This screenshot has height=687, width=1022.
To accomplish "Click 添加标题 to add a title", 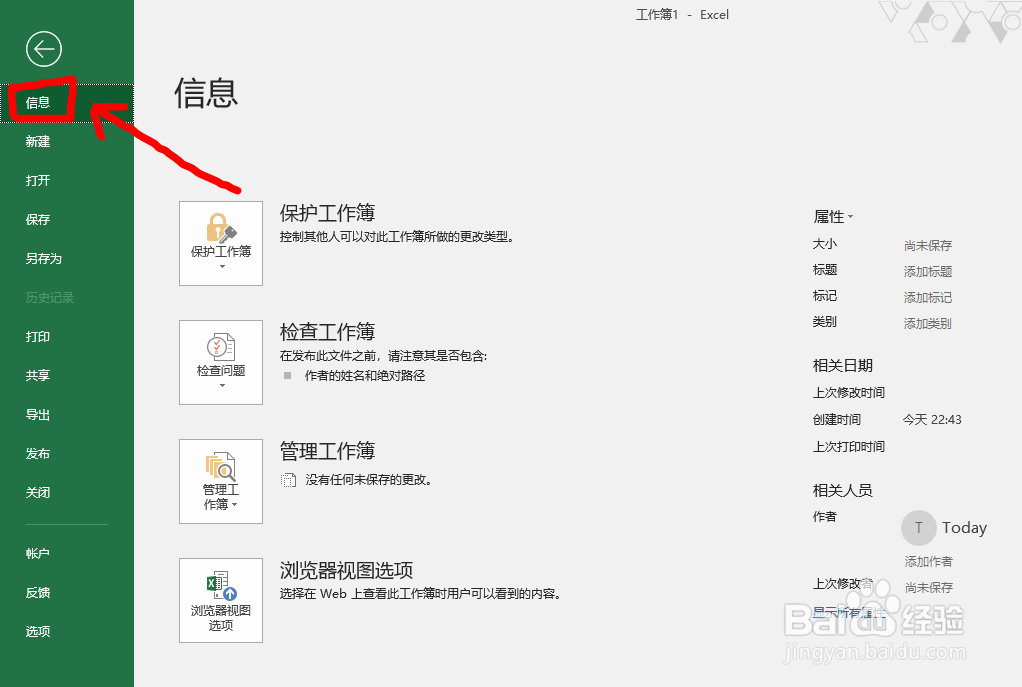I will click(931, 270).
